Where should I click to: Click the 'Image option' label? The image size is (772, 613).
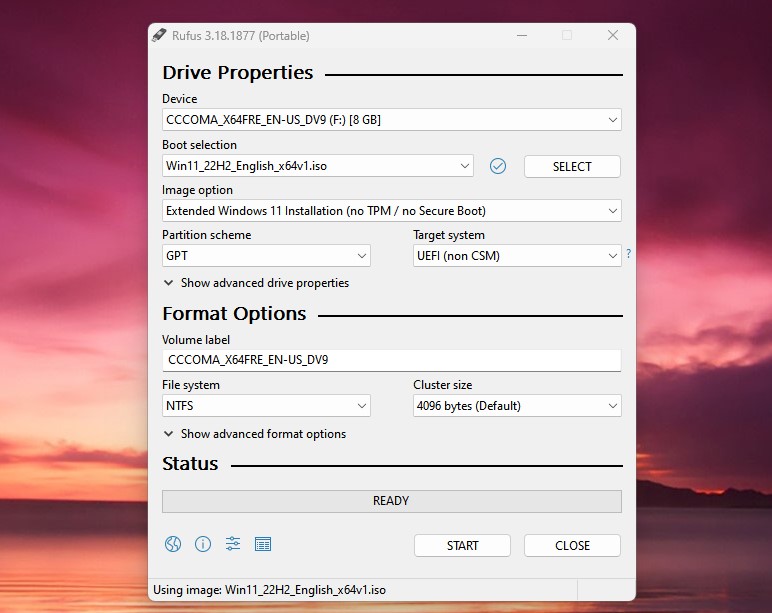pos(197,190)
